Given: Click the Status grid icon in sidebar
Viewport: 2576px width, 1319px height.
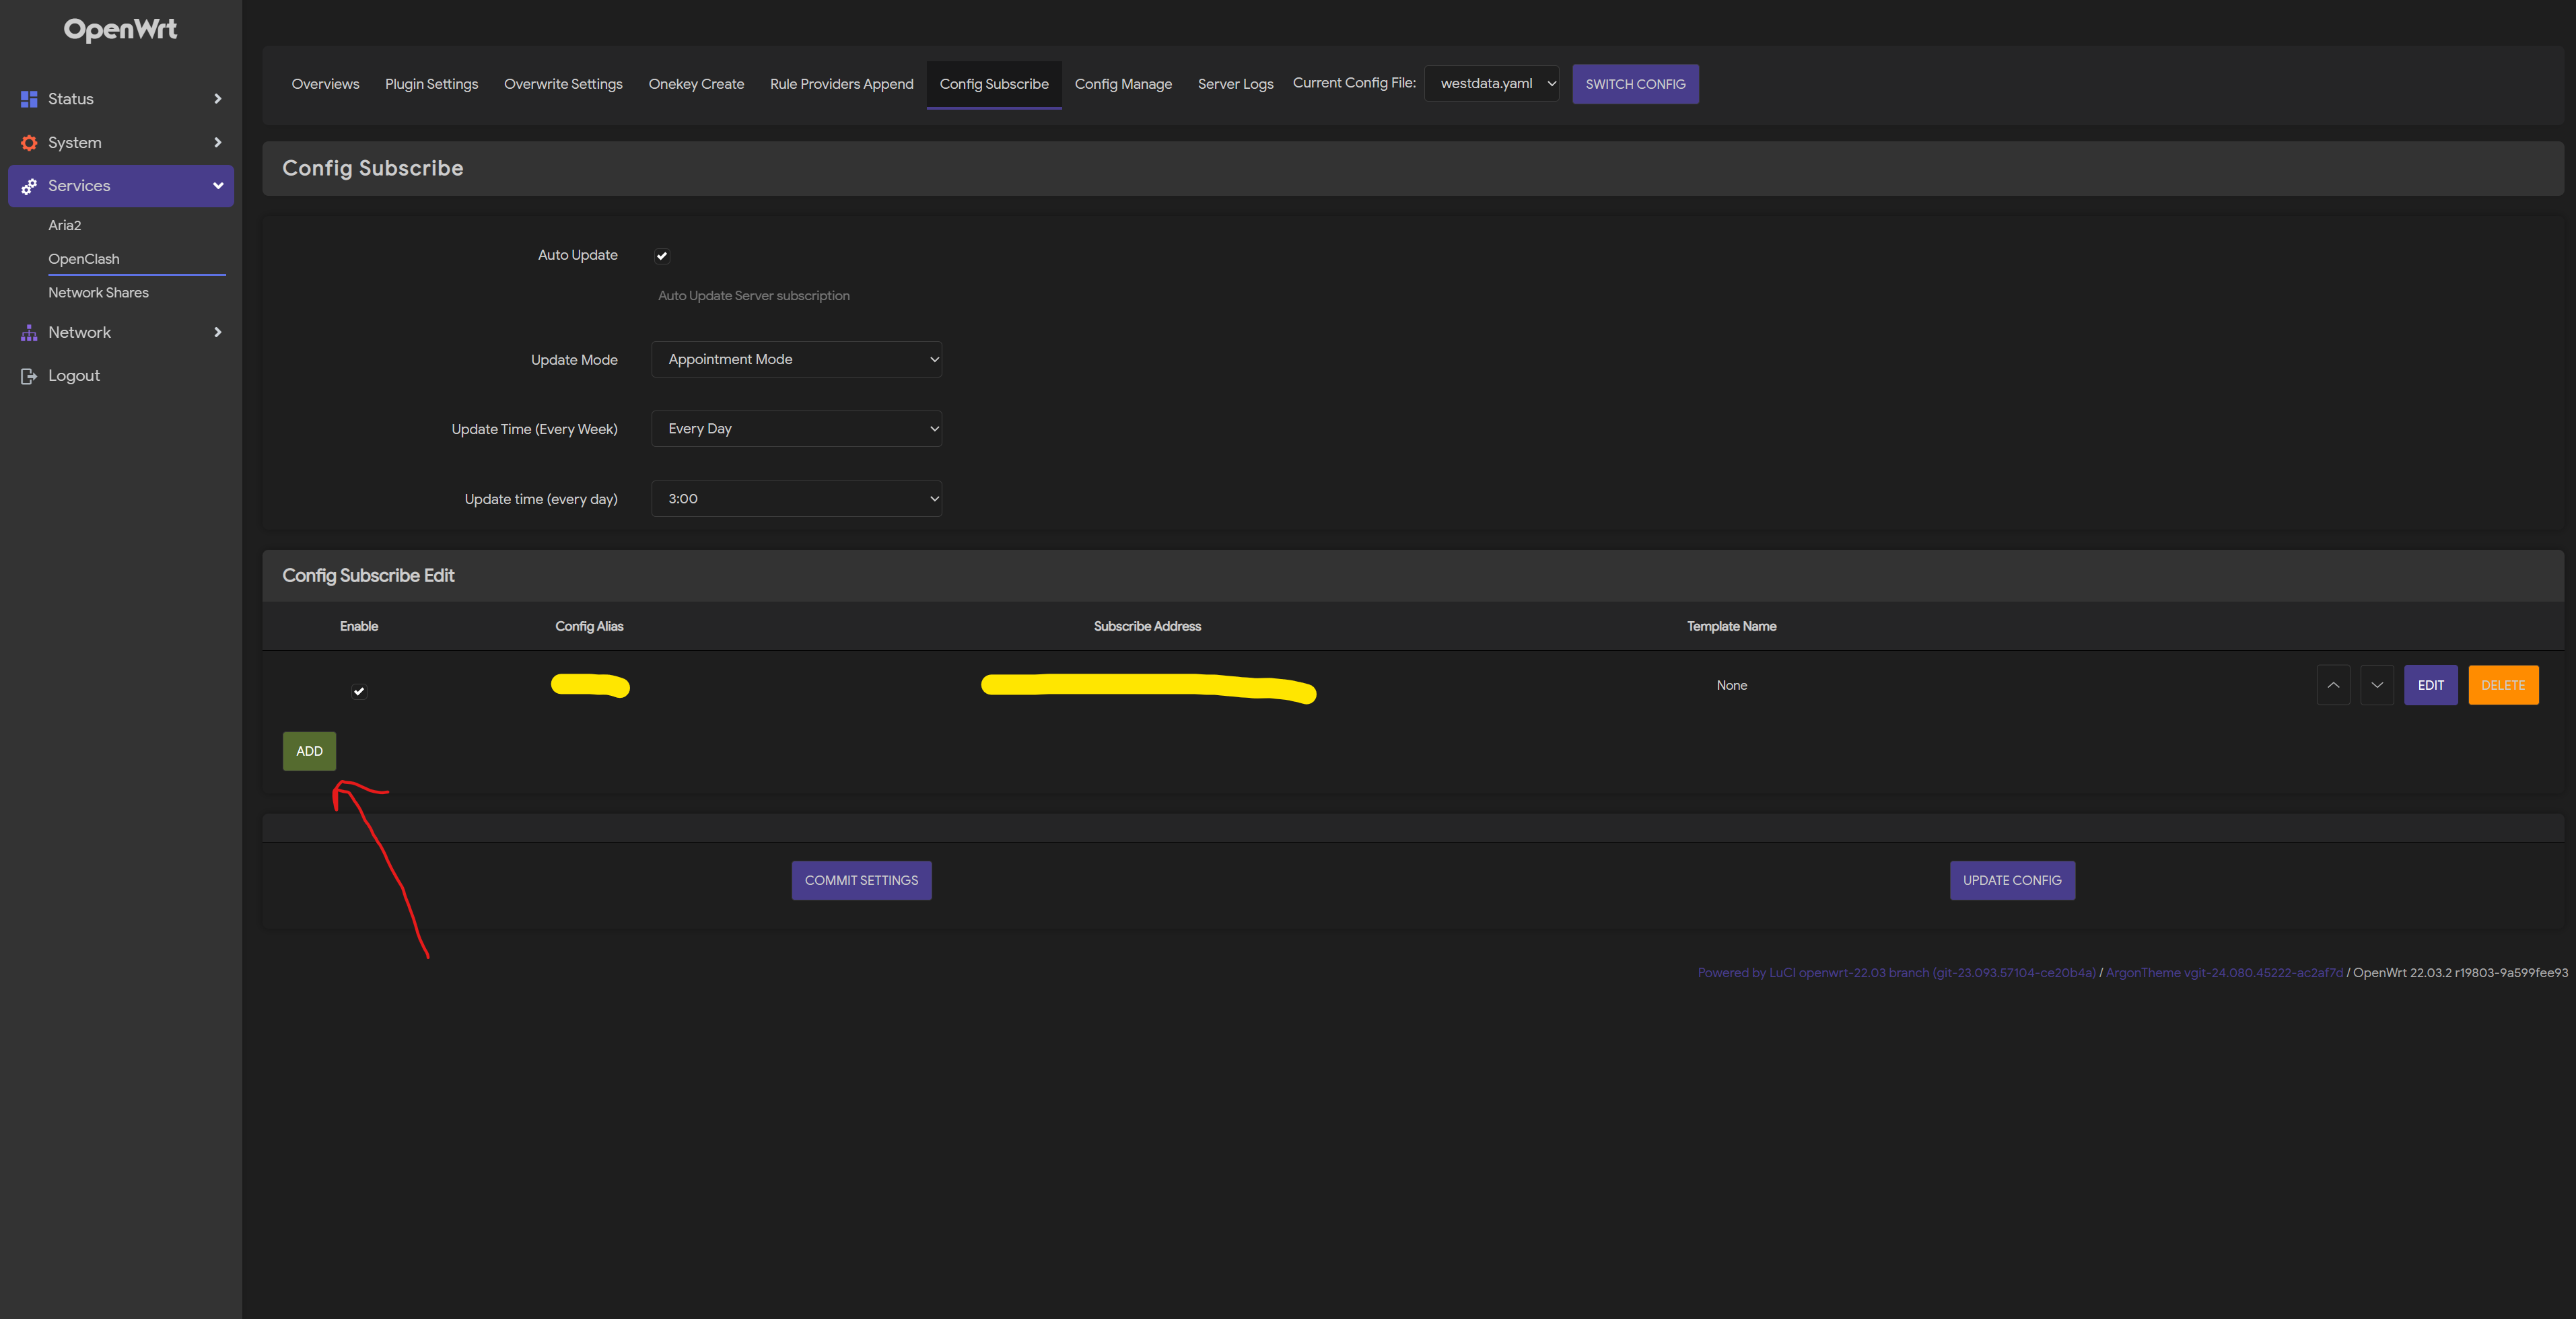Looking at the screenshot, I should point(29,99).
